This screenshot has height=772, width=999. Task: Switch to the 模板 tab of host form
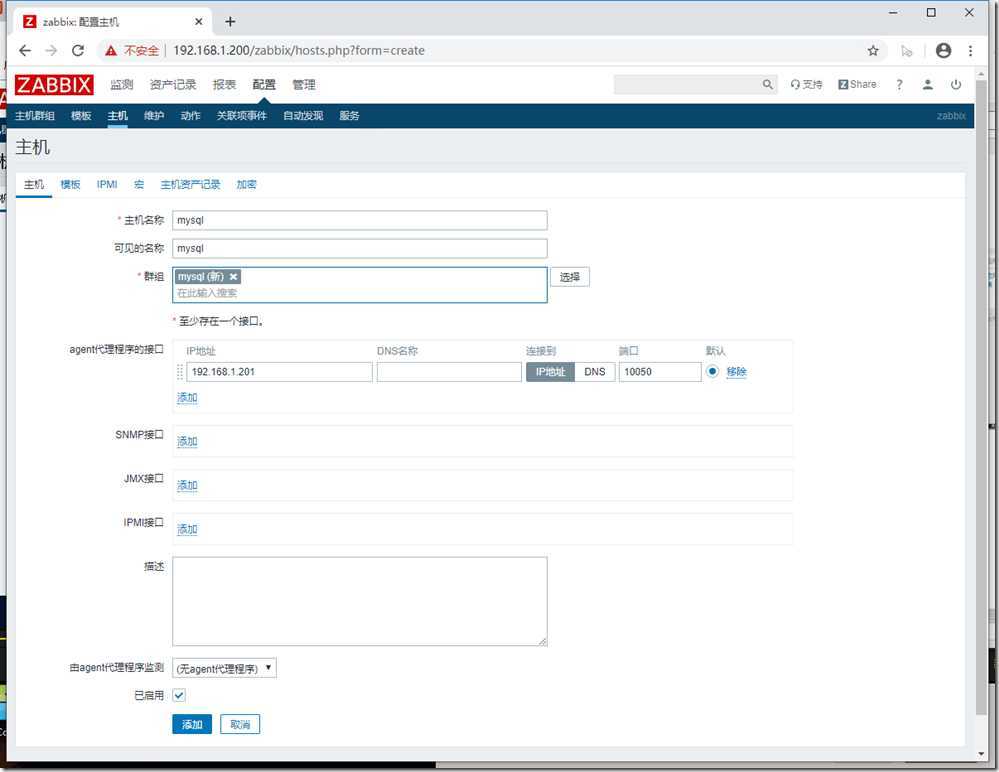point(70,185)
